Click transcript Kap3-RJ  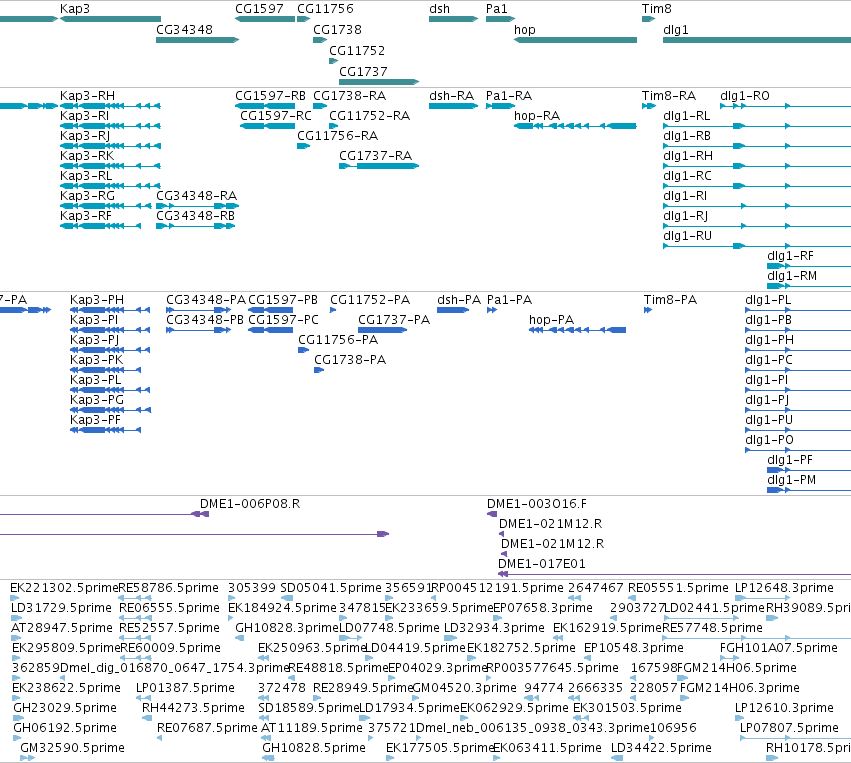[110, 146]
